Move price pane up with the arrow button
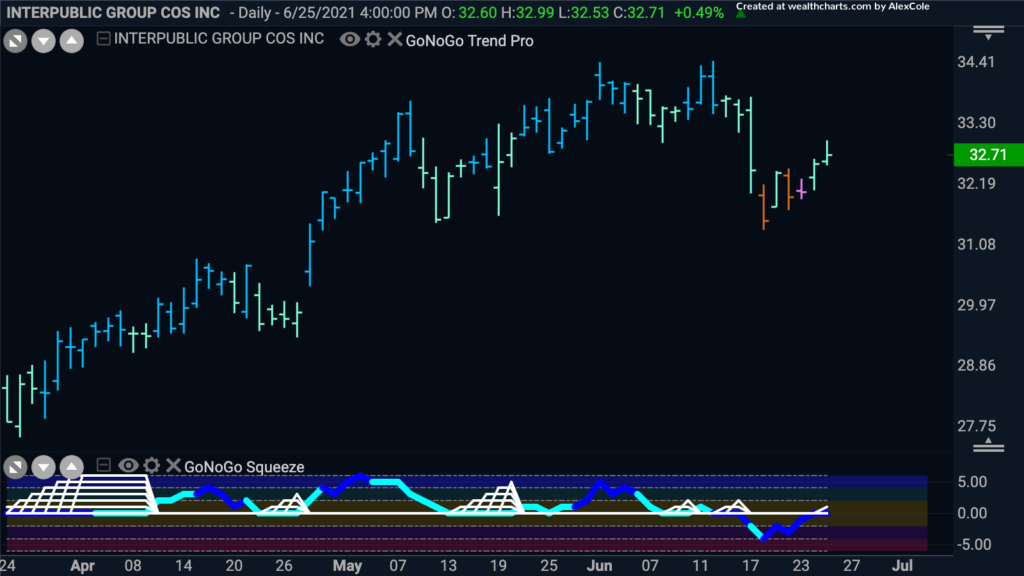Image resolution: width=1024 pixels, height=576 pixels. (x=72, y=41)
